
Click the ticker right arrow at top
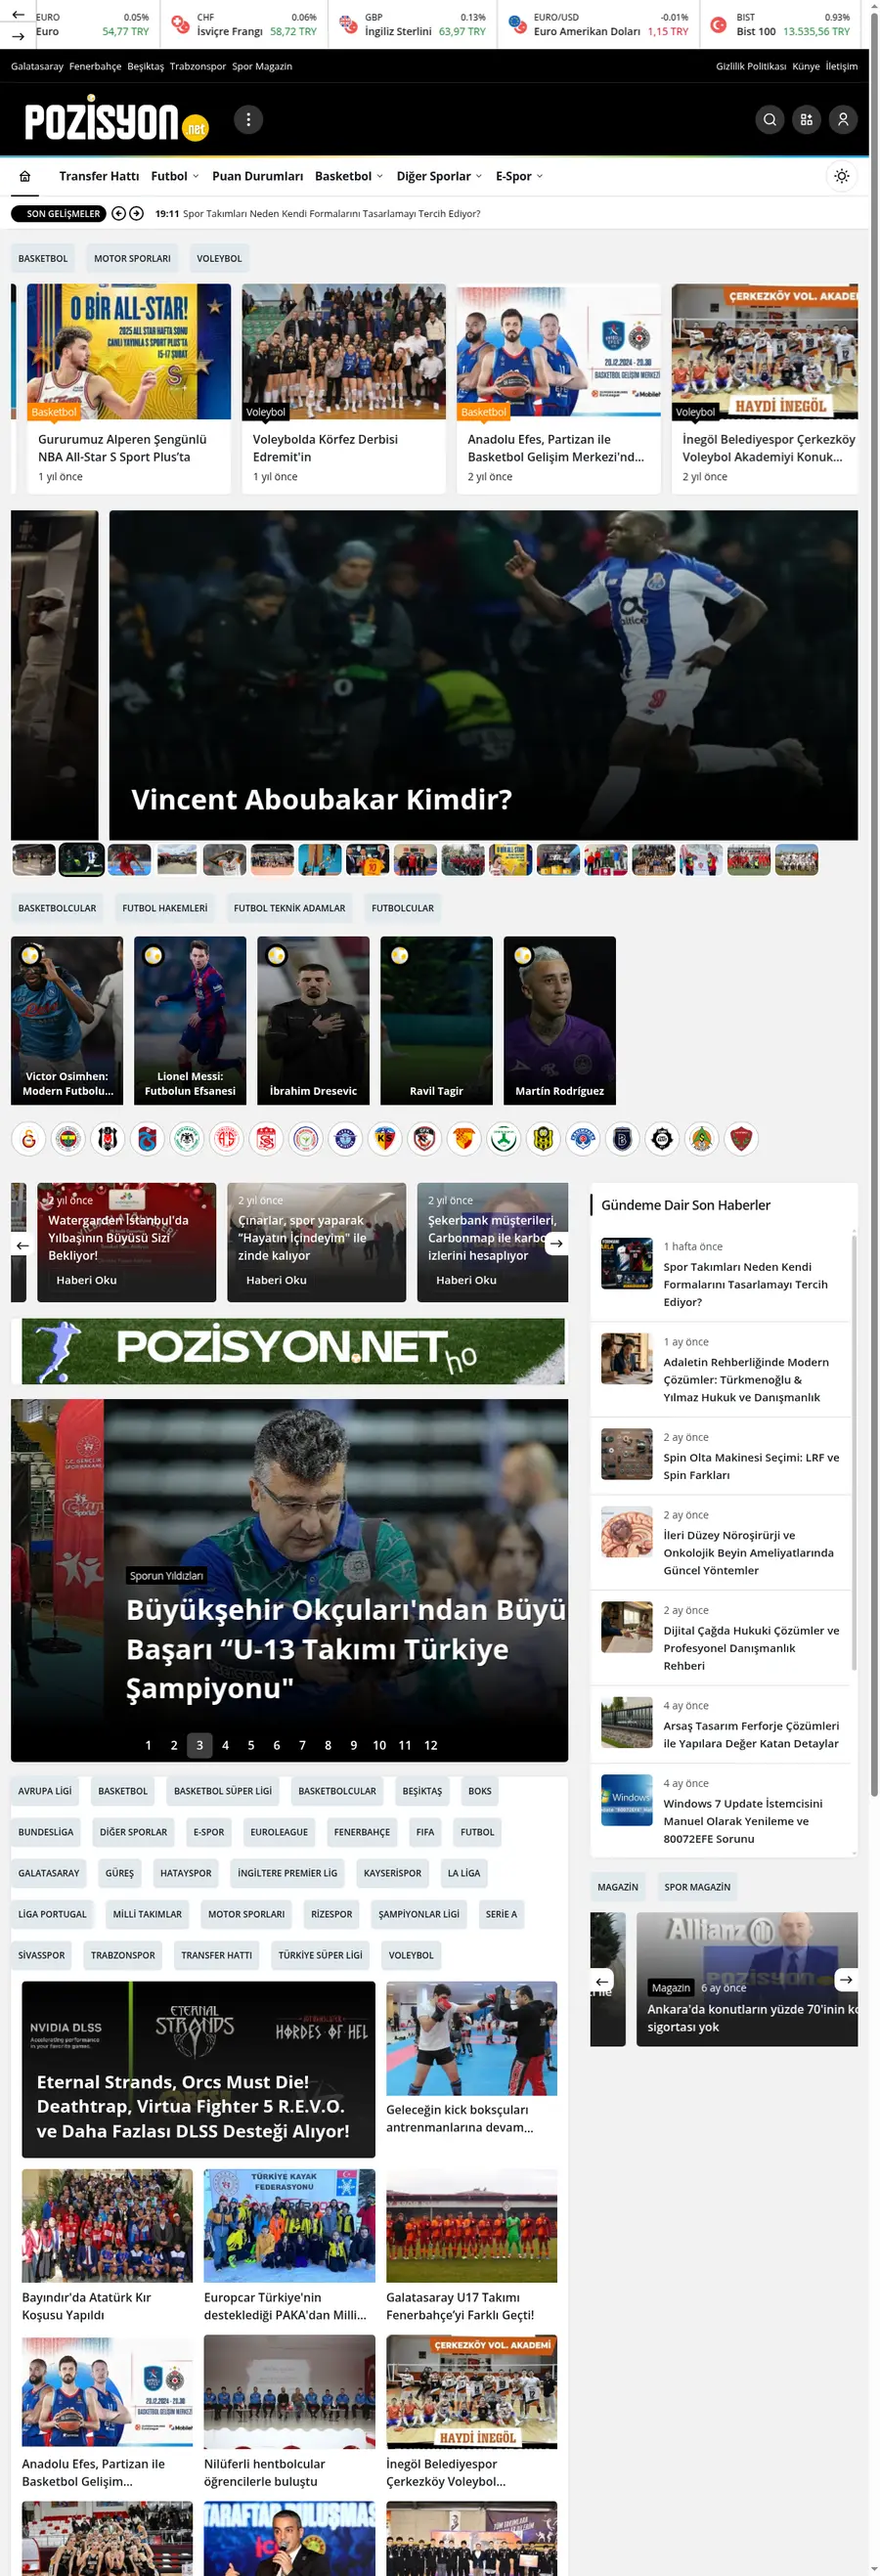(18, 36)
